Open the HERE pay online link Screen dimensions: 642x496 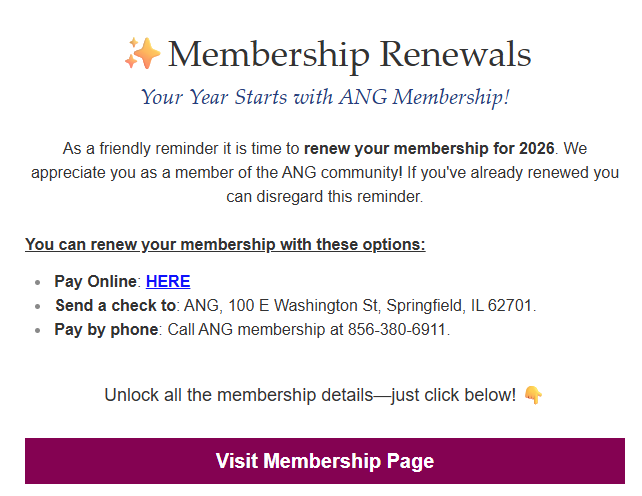pyautogui.click(x=168, y=281)
